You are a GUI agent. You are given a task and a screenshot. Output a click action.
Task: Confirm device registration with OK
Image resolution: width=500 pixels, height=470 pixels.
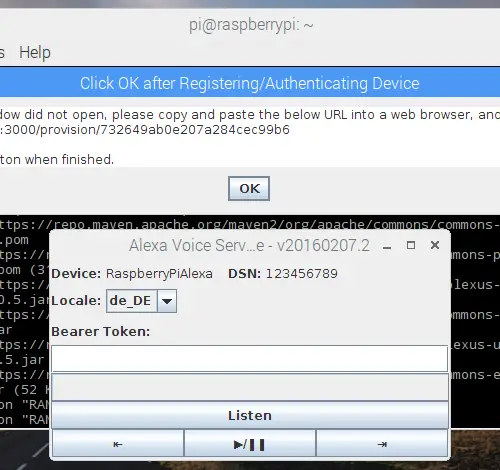[249, 189]
